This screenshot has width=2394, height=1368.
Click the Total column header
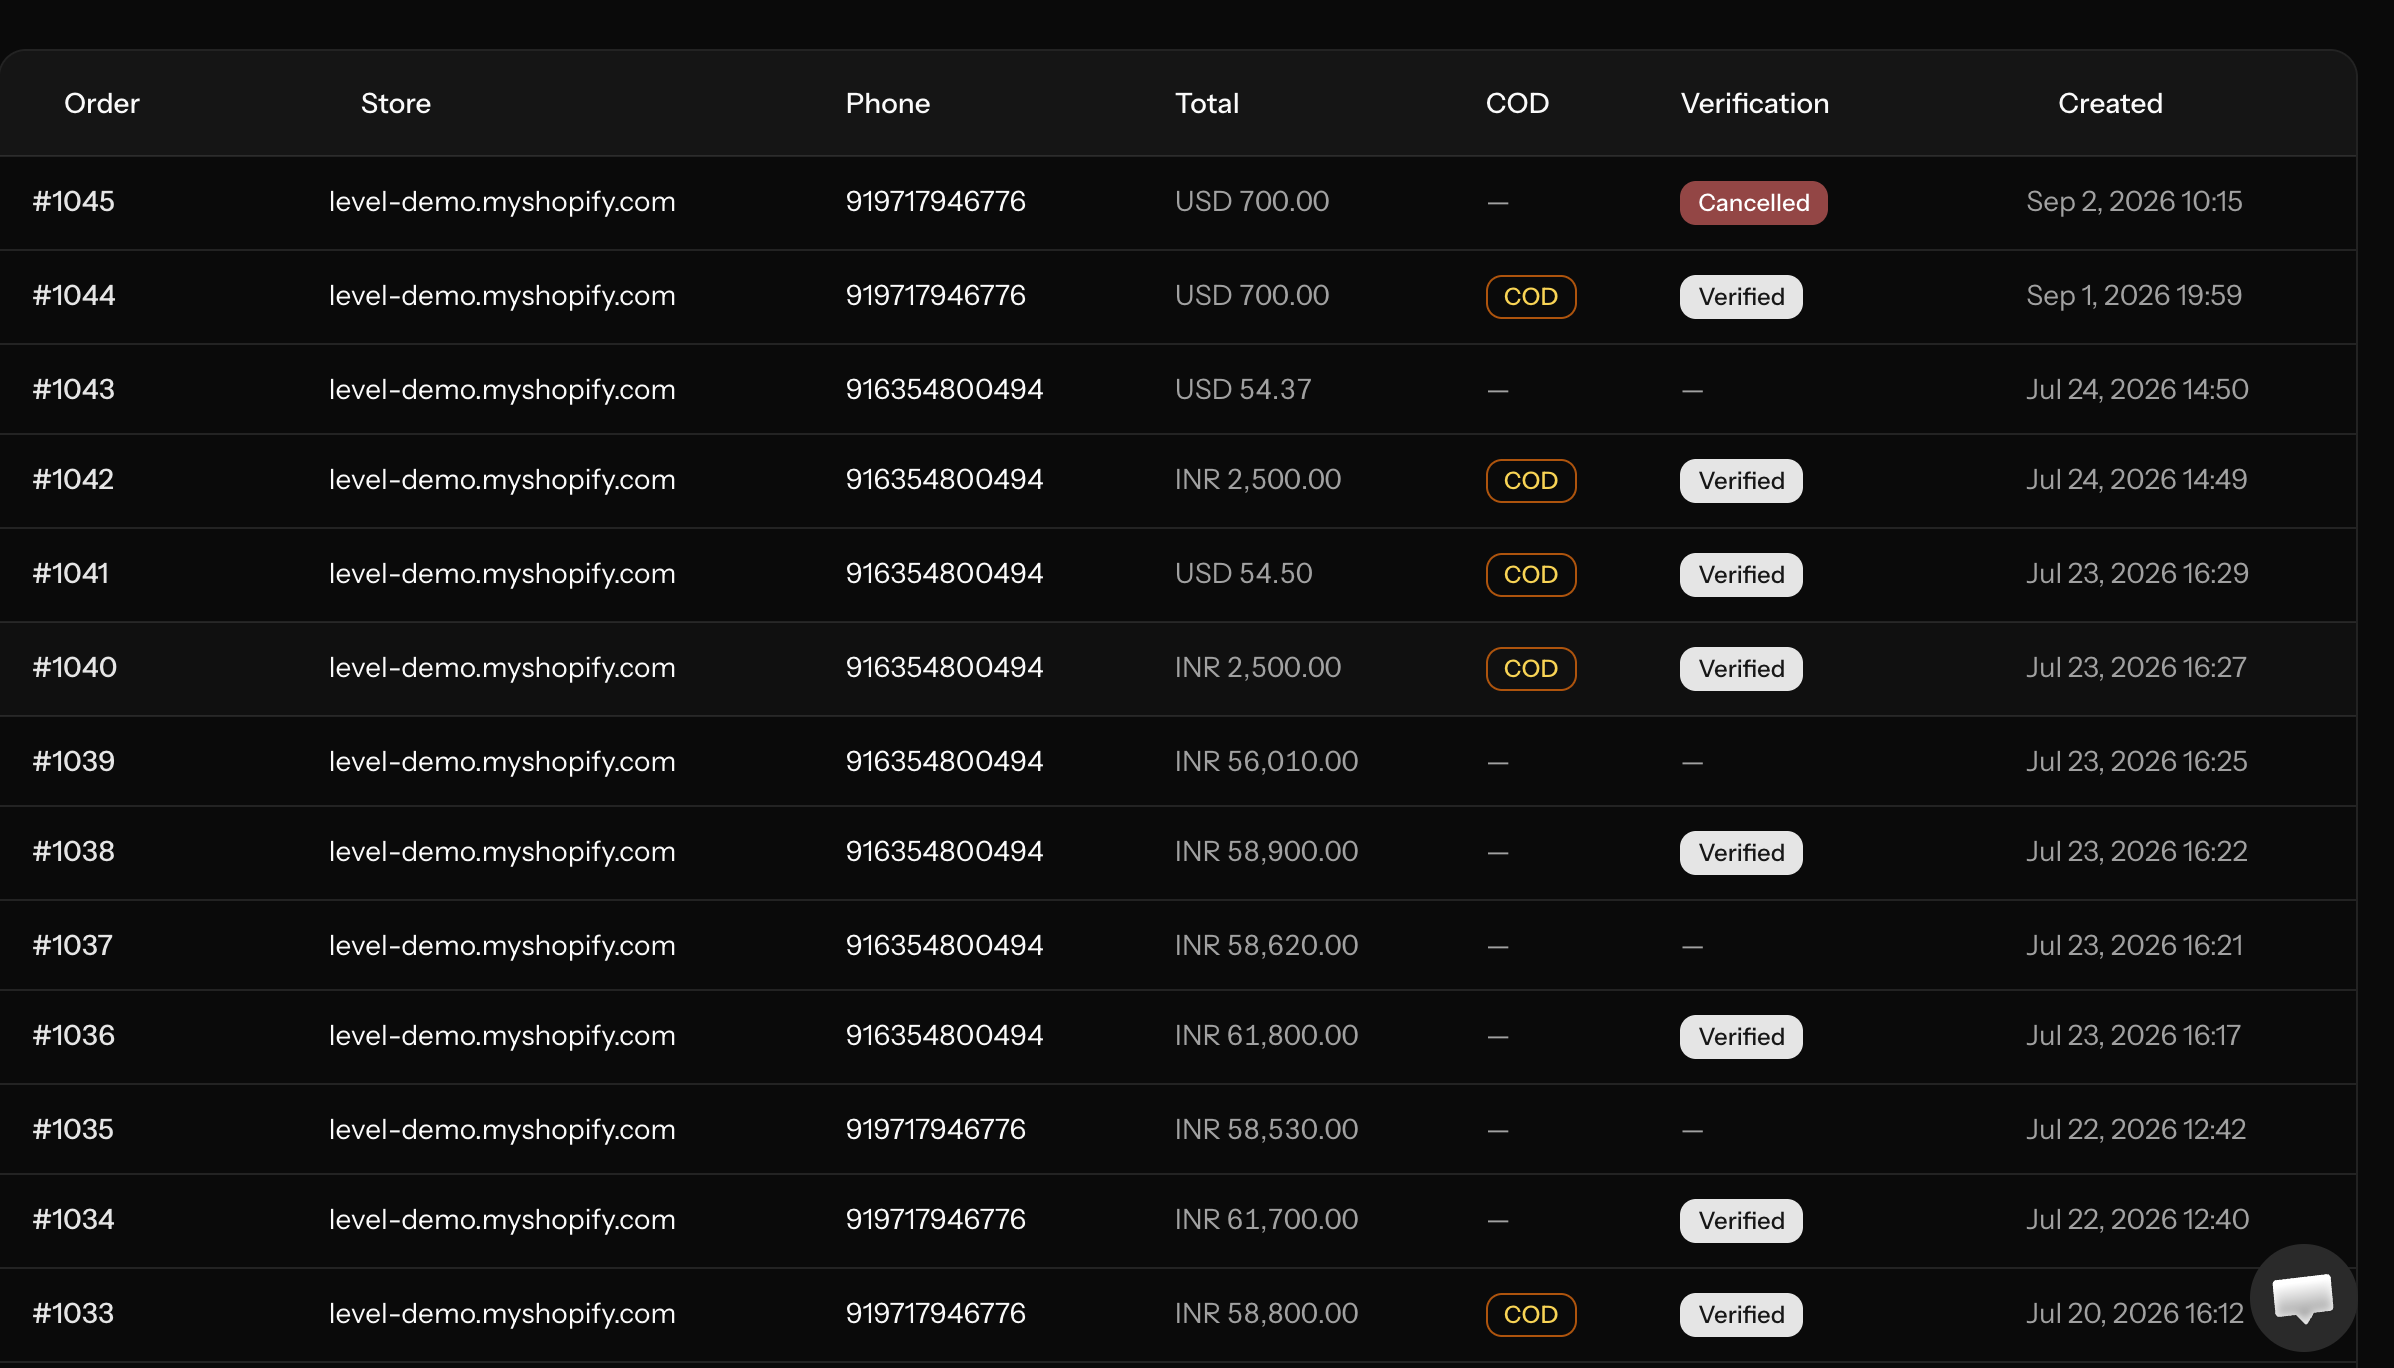coord(1207,103)
